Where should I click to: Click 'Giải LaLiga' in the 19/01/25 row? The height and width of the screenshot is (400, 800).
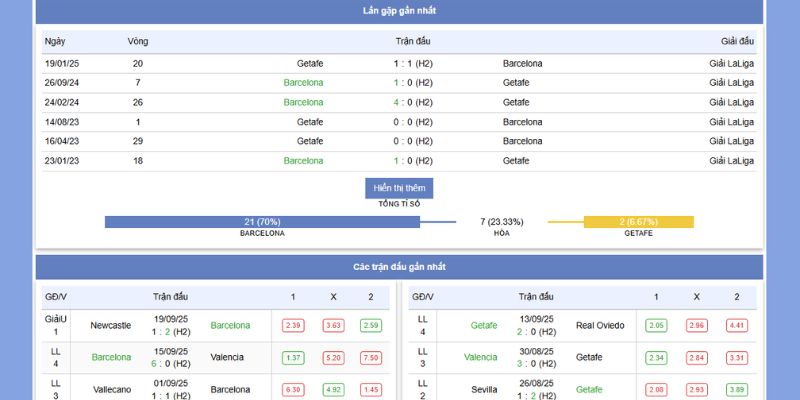(x=732, y=64)
